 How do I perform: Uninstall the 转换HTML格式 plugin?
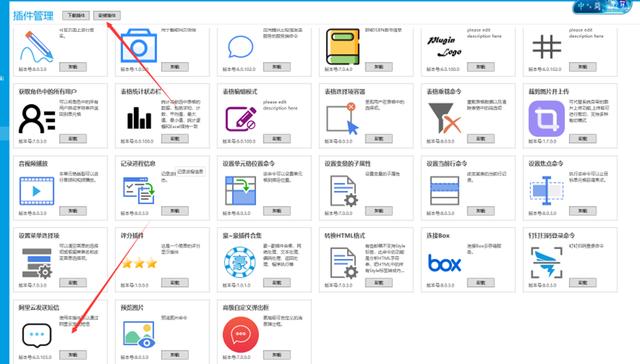[x=379, y=283]
